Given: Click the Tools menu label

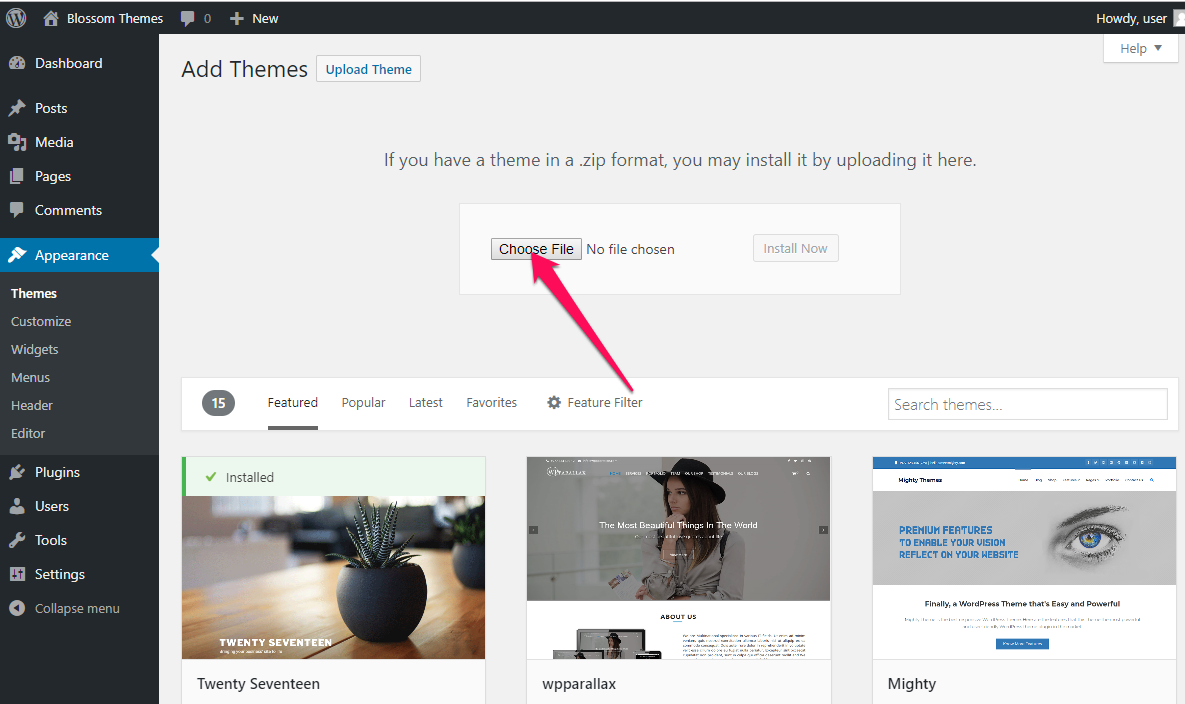Looking at the screenshot, I should 51,540.
